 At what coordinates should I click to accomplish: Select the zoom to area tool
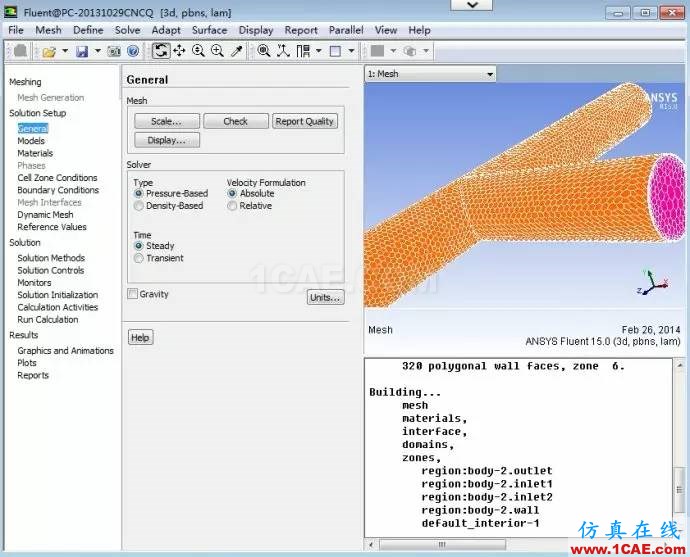point(217,51)
